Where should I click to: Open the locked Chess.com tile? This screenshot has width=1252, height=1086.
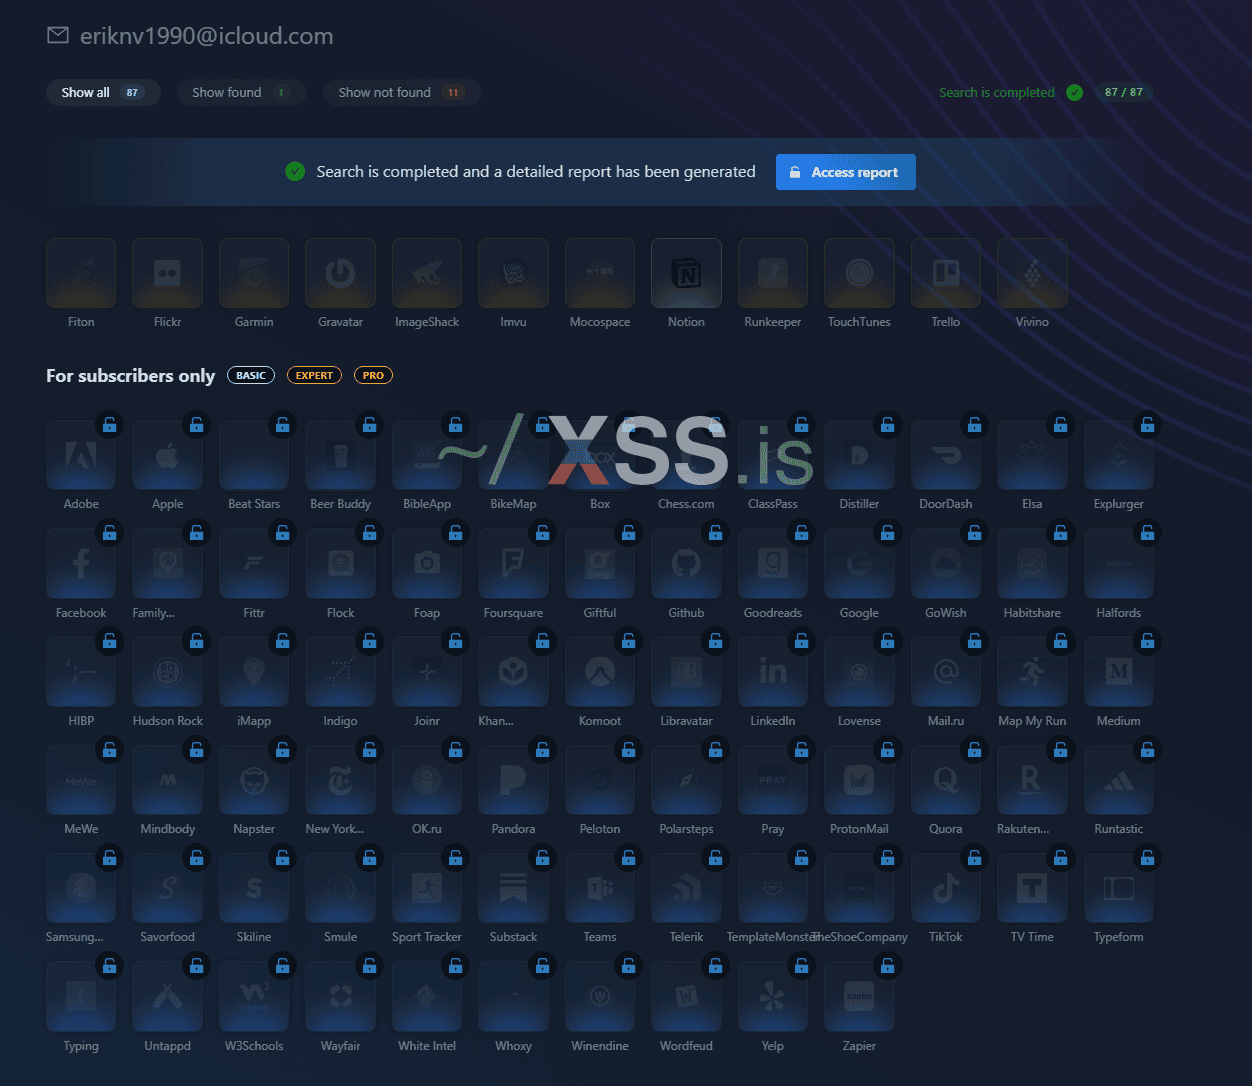pos(686,455)
